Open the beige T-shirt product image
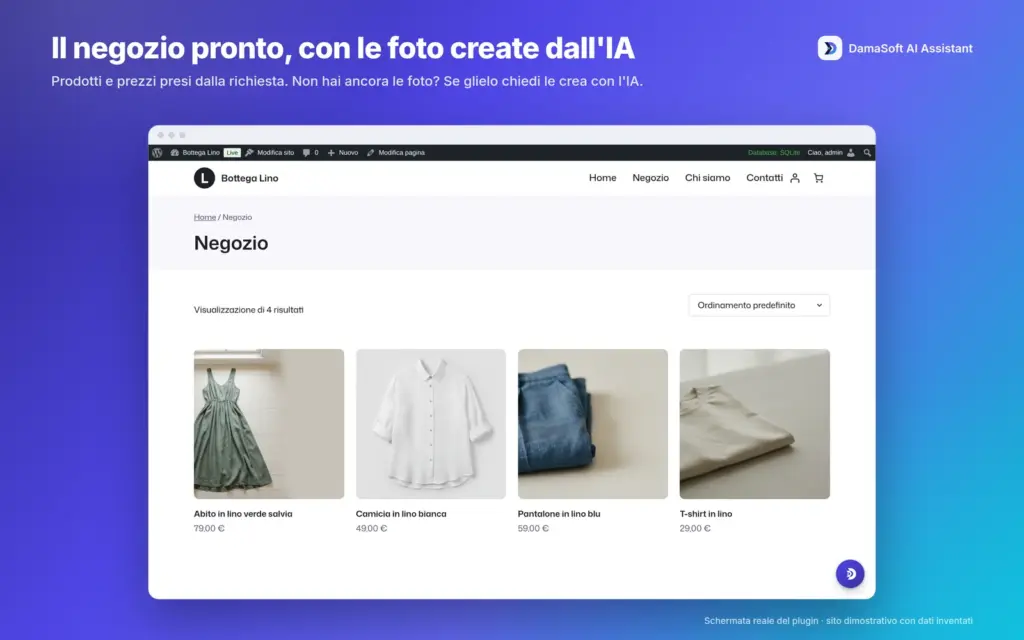This screenshot has height=640, width=1024. [755, 424]
